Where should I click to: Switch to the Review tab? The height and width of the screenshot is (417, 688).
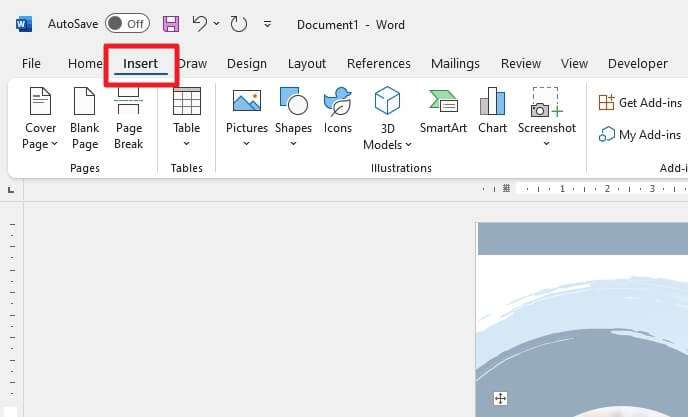click(521, 64)
